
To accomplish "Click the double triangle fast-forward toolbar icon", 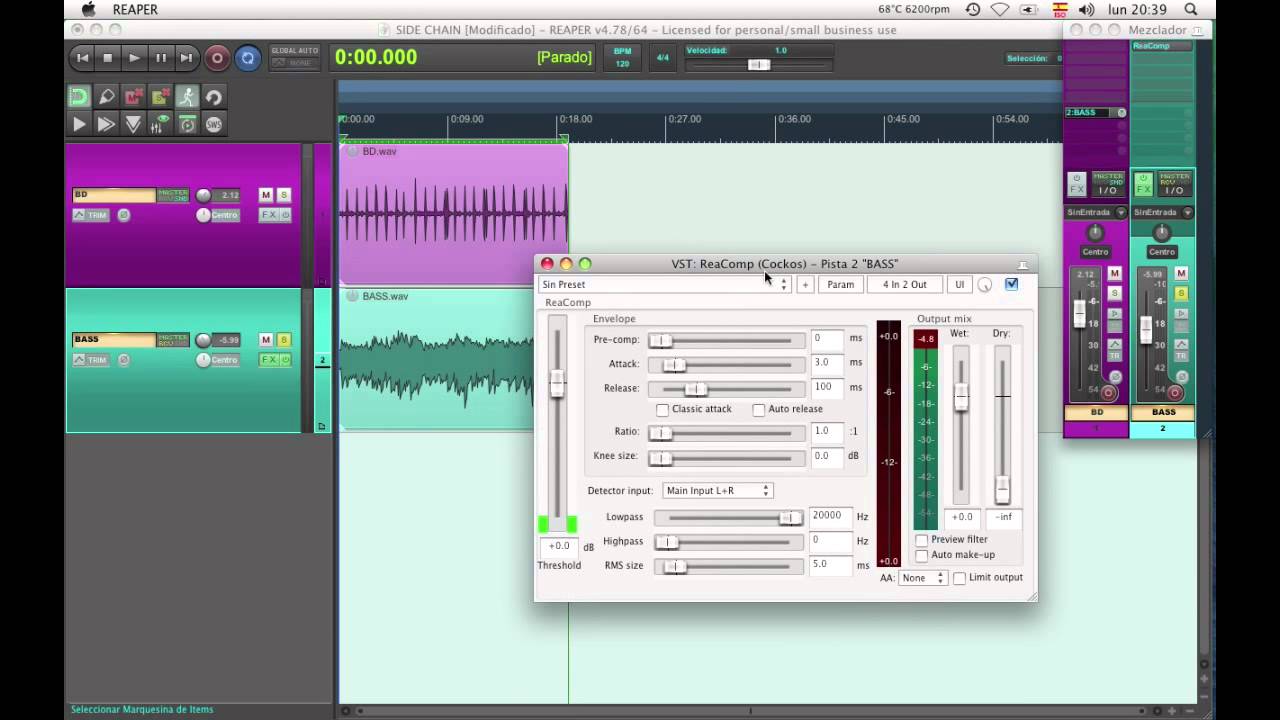I will [106, 124].
